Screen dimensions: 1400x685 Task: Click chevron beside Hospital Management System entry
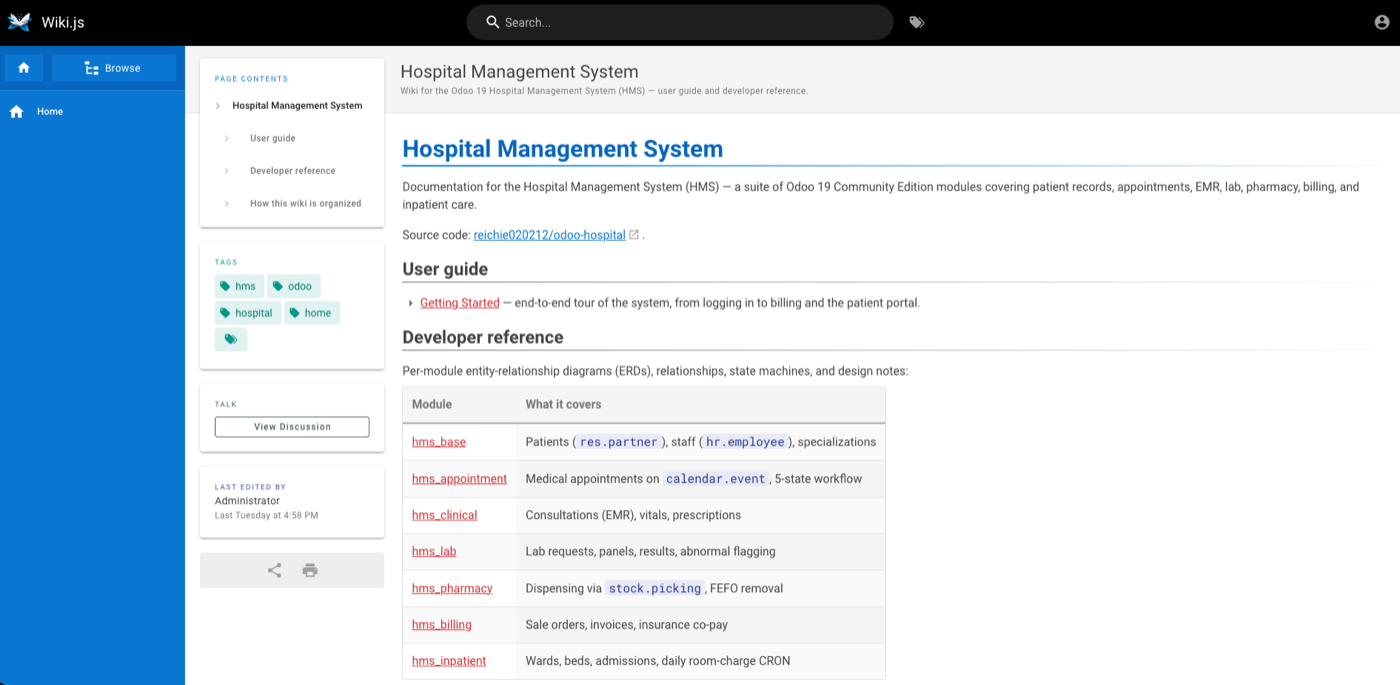[x=218, y=105]
